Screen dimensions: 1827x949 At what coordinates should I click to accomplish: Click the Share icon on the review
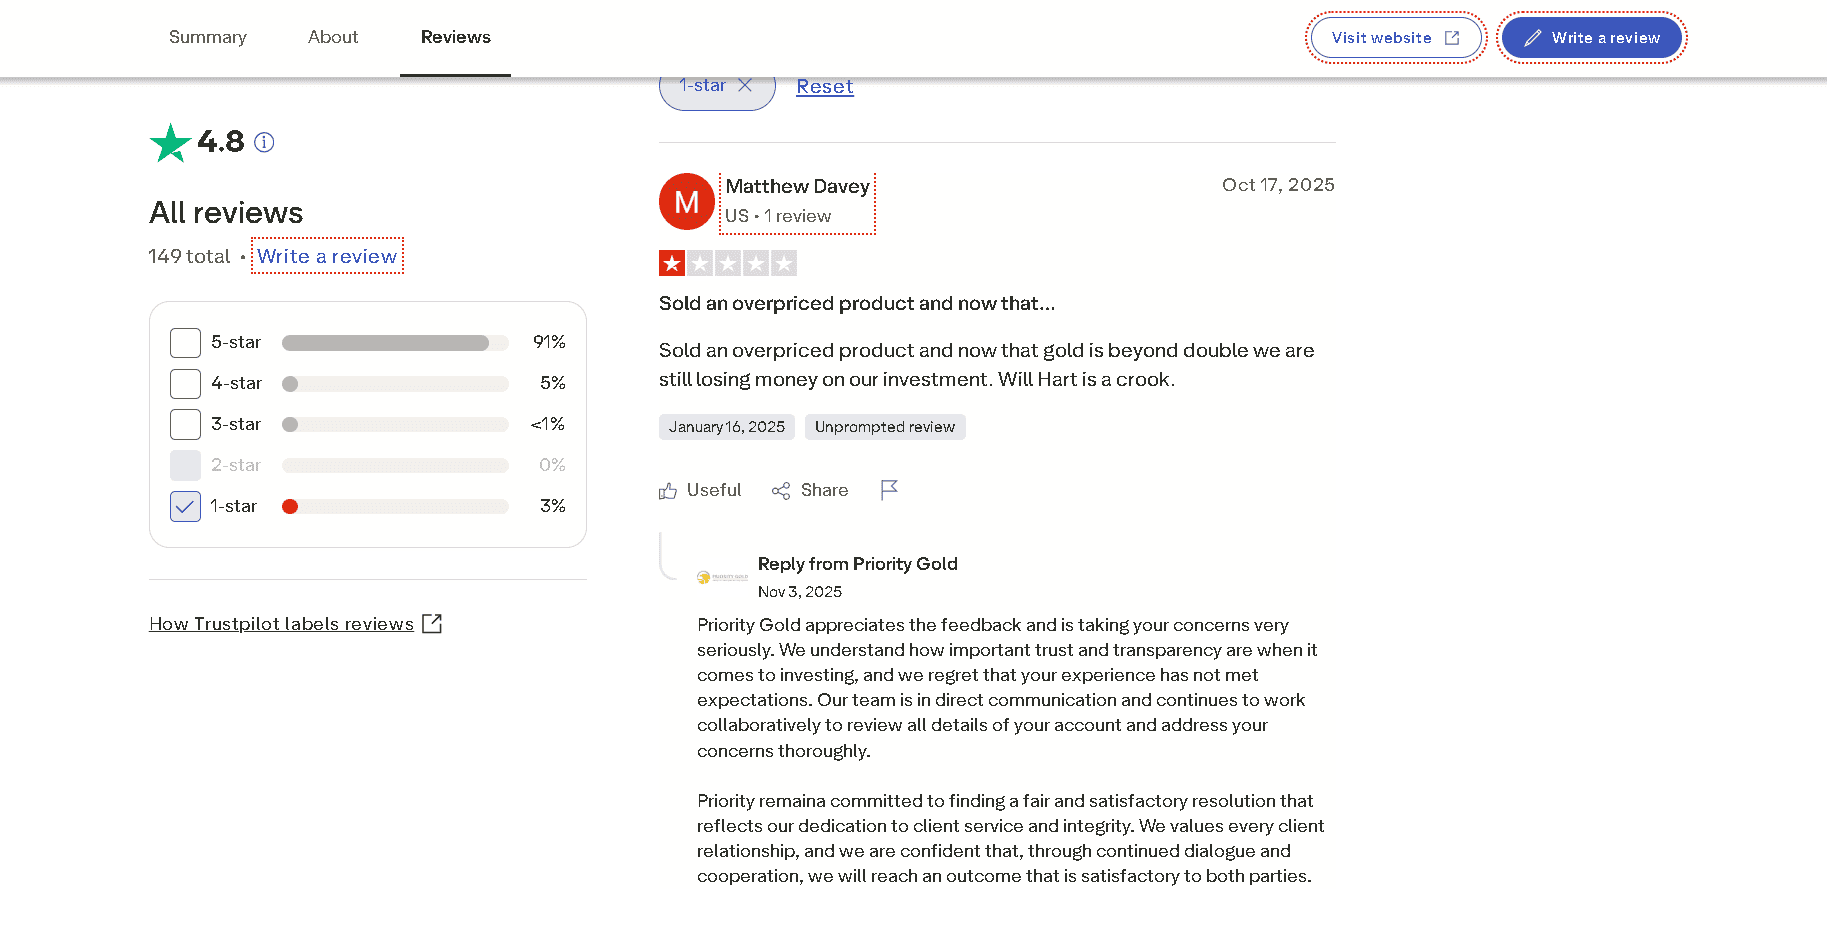781,491
